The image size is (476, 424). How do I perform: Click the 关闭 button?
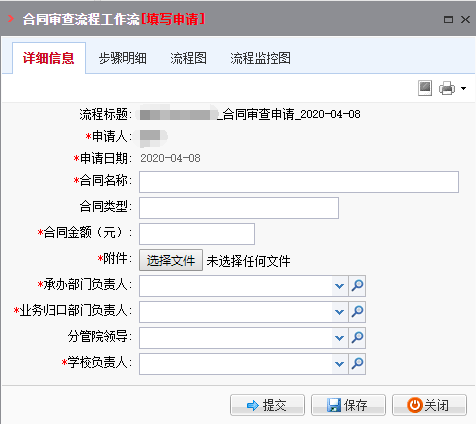click(x=429, y=405)
